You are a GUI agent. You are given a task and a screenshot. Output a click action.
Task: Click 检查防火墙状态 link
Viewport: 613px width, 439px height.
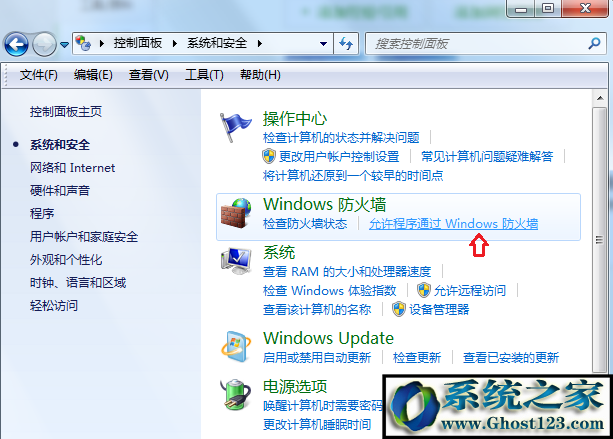(305, 224)
